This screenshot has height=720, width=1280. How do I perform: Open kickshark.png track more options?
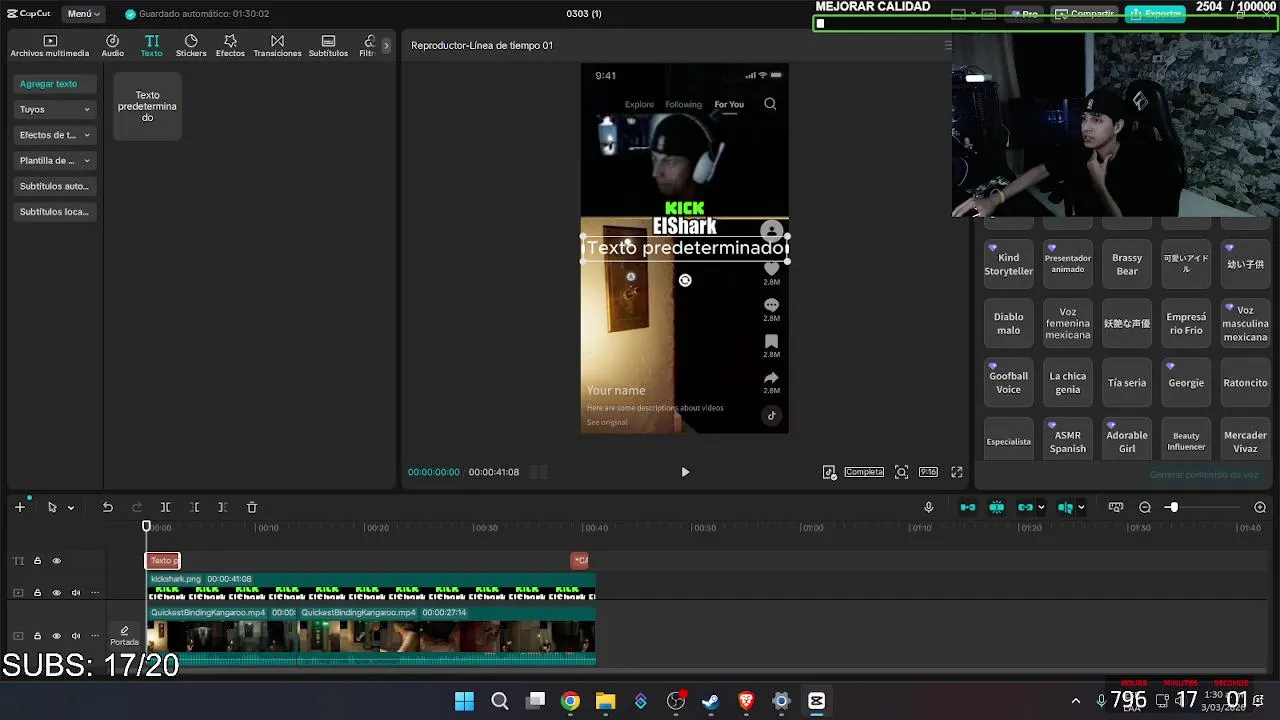point(95,593)
